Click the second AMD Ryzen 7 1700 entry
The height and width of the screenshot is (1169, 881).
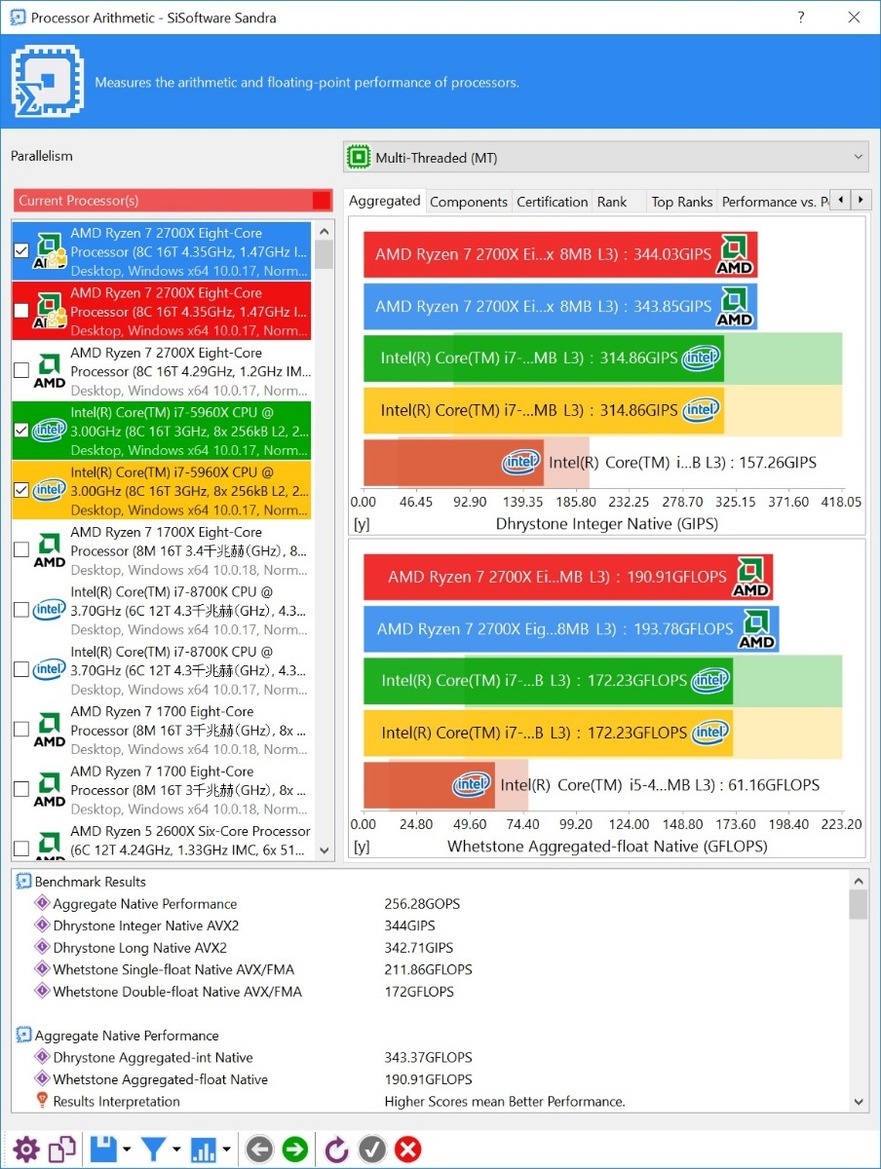coord(162,790)
